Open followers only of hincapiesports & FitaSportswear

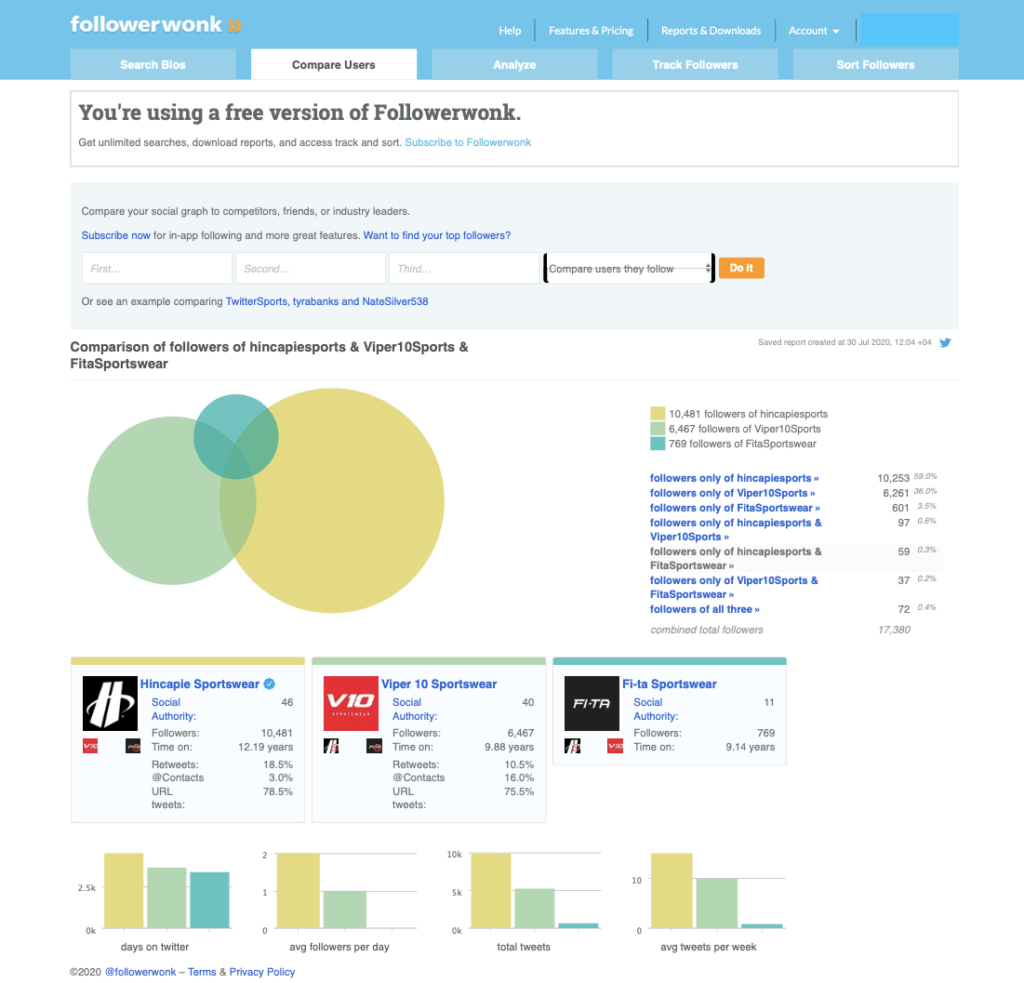coord(736,558)
